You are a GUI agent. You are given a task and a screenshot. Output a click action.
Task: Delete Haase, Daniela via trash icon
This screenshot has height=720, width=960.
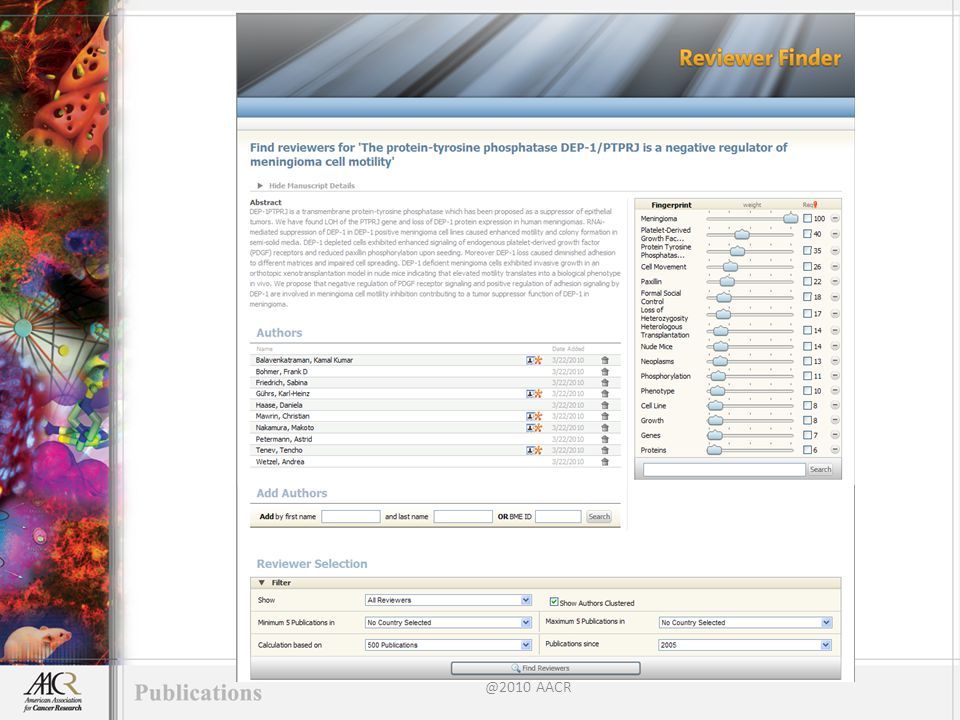[605, 405]
